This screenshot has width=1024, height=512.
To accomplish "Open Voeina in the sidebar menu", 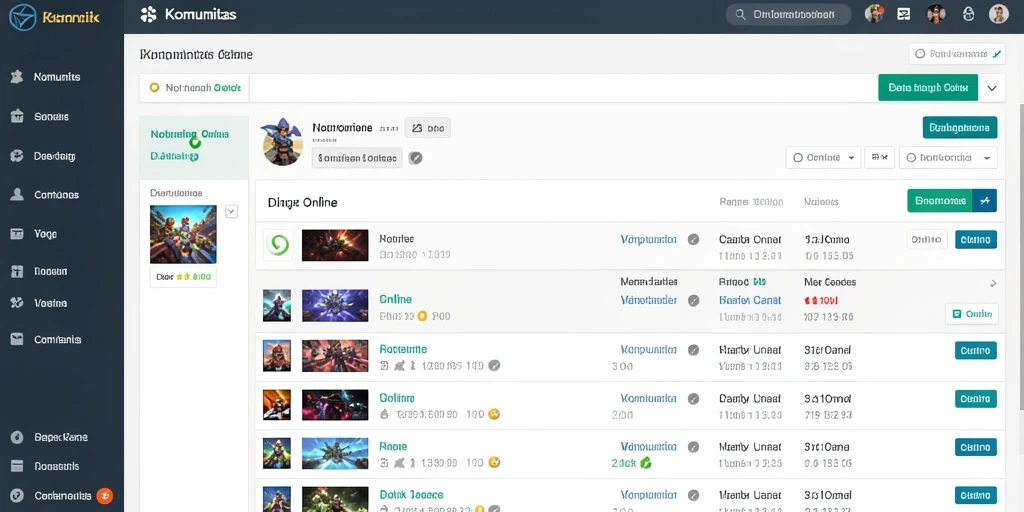I will 50,303.
